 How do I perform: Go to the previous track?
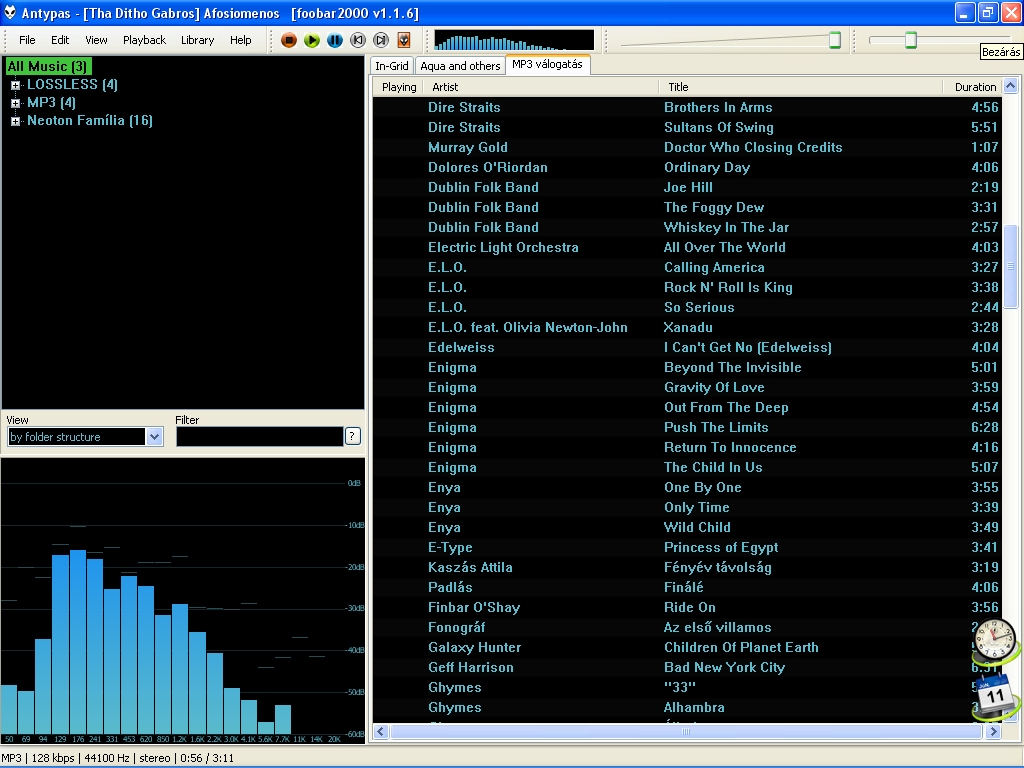pyautogui.click(x=358, y=40)
